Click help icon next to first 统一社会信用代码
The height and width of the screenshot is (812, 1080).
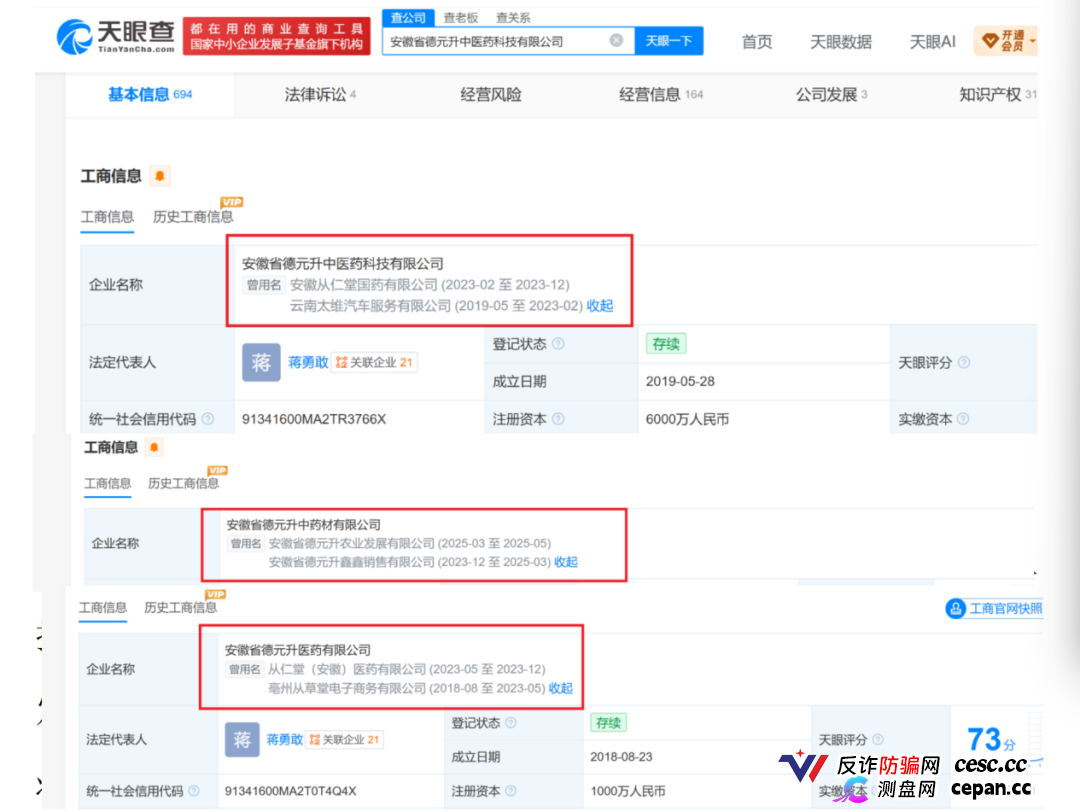[207, 419]
